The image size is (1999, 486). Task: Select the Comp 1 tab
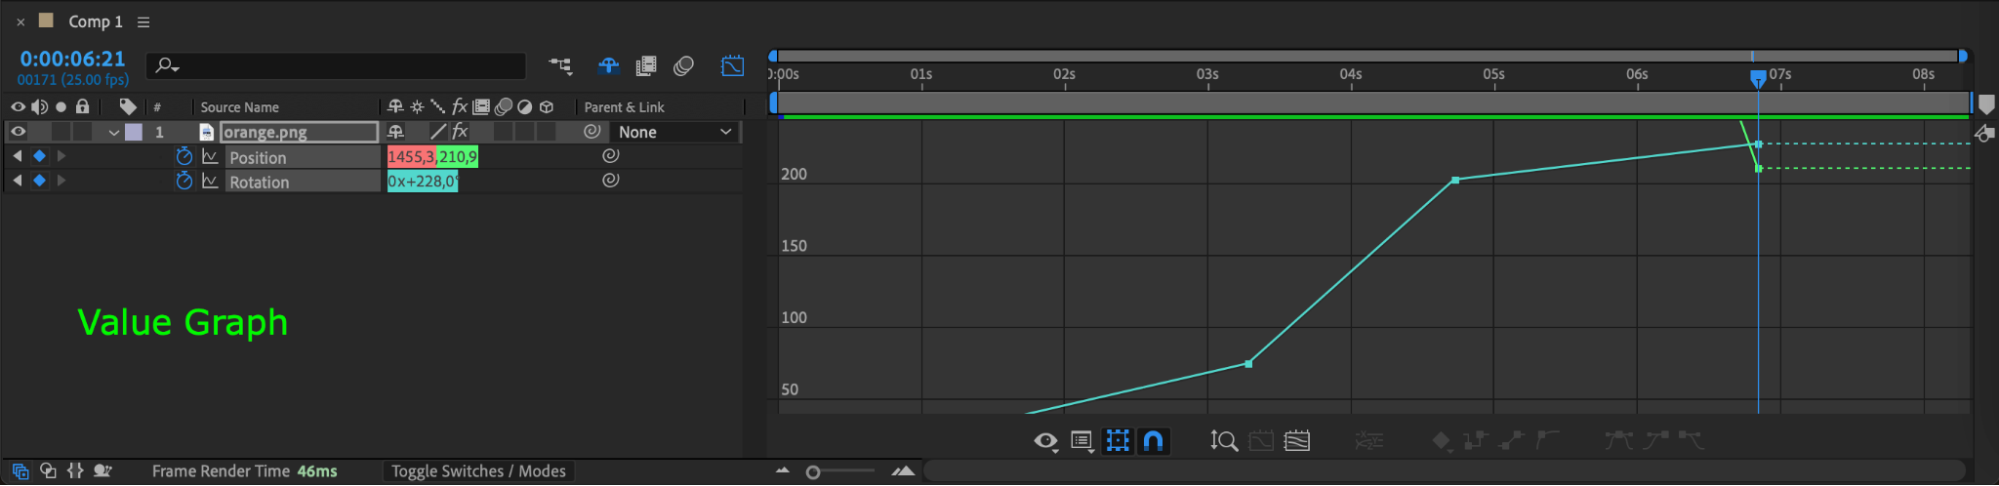[x=95, y=21]
